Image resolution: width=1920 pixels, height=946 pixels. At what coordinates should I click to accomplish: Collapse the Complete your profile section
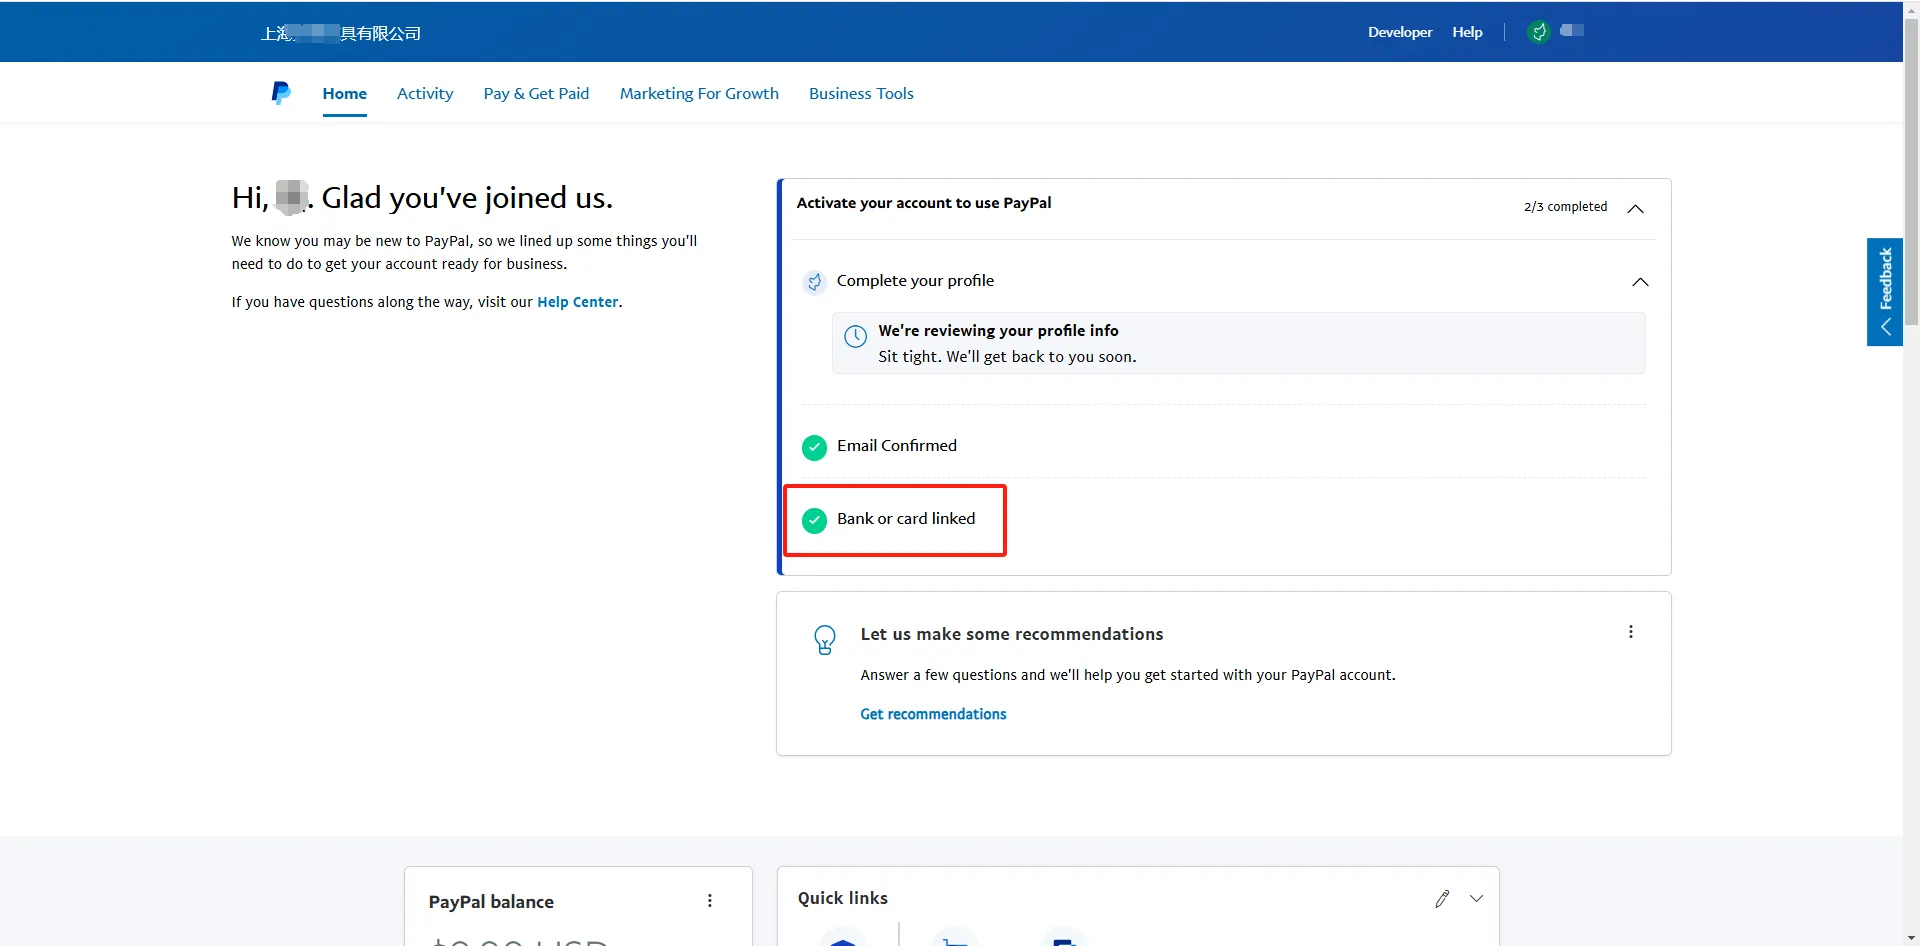tap(1640, 282)
